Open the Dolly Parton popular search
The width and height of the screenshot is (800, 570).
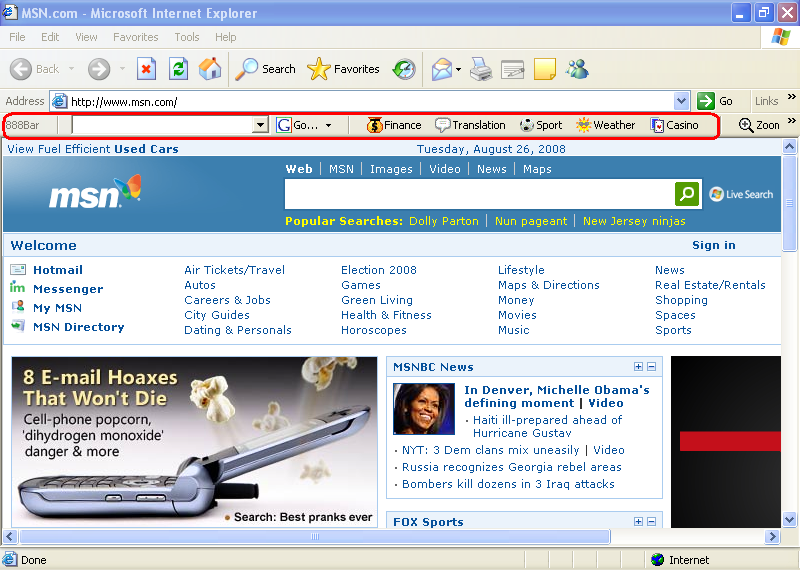point(444,221)
